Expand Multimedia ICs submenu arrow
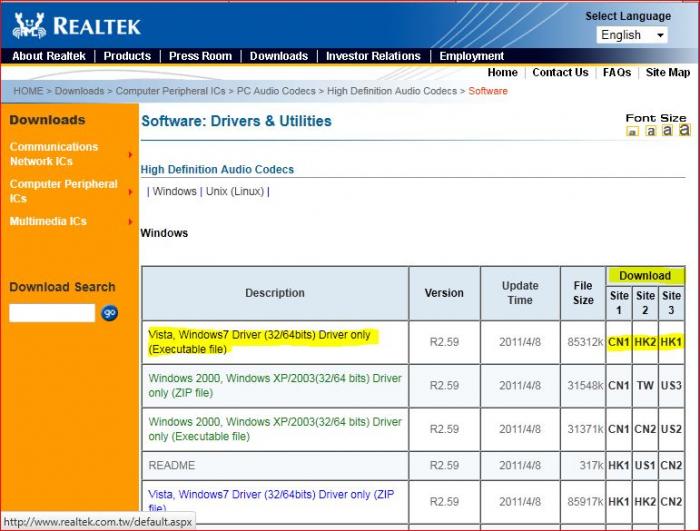 [x=130, y=222]
